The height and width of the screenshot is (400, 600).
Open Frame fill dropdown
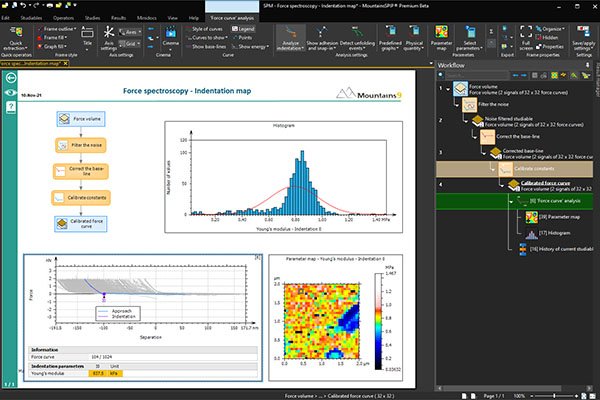[x=53, y=38]
